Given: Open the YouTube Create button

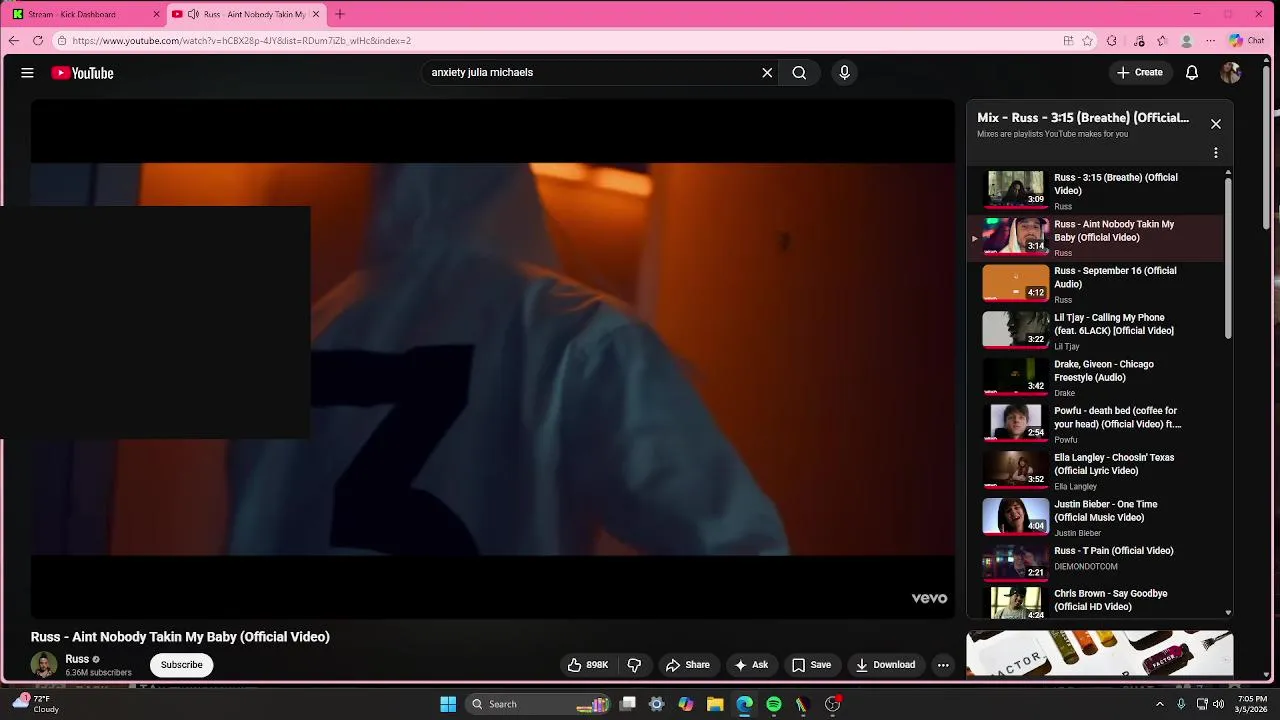Looking at the screenshot, I should click(1140, 73).
